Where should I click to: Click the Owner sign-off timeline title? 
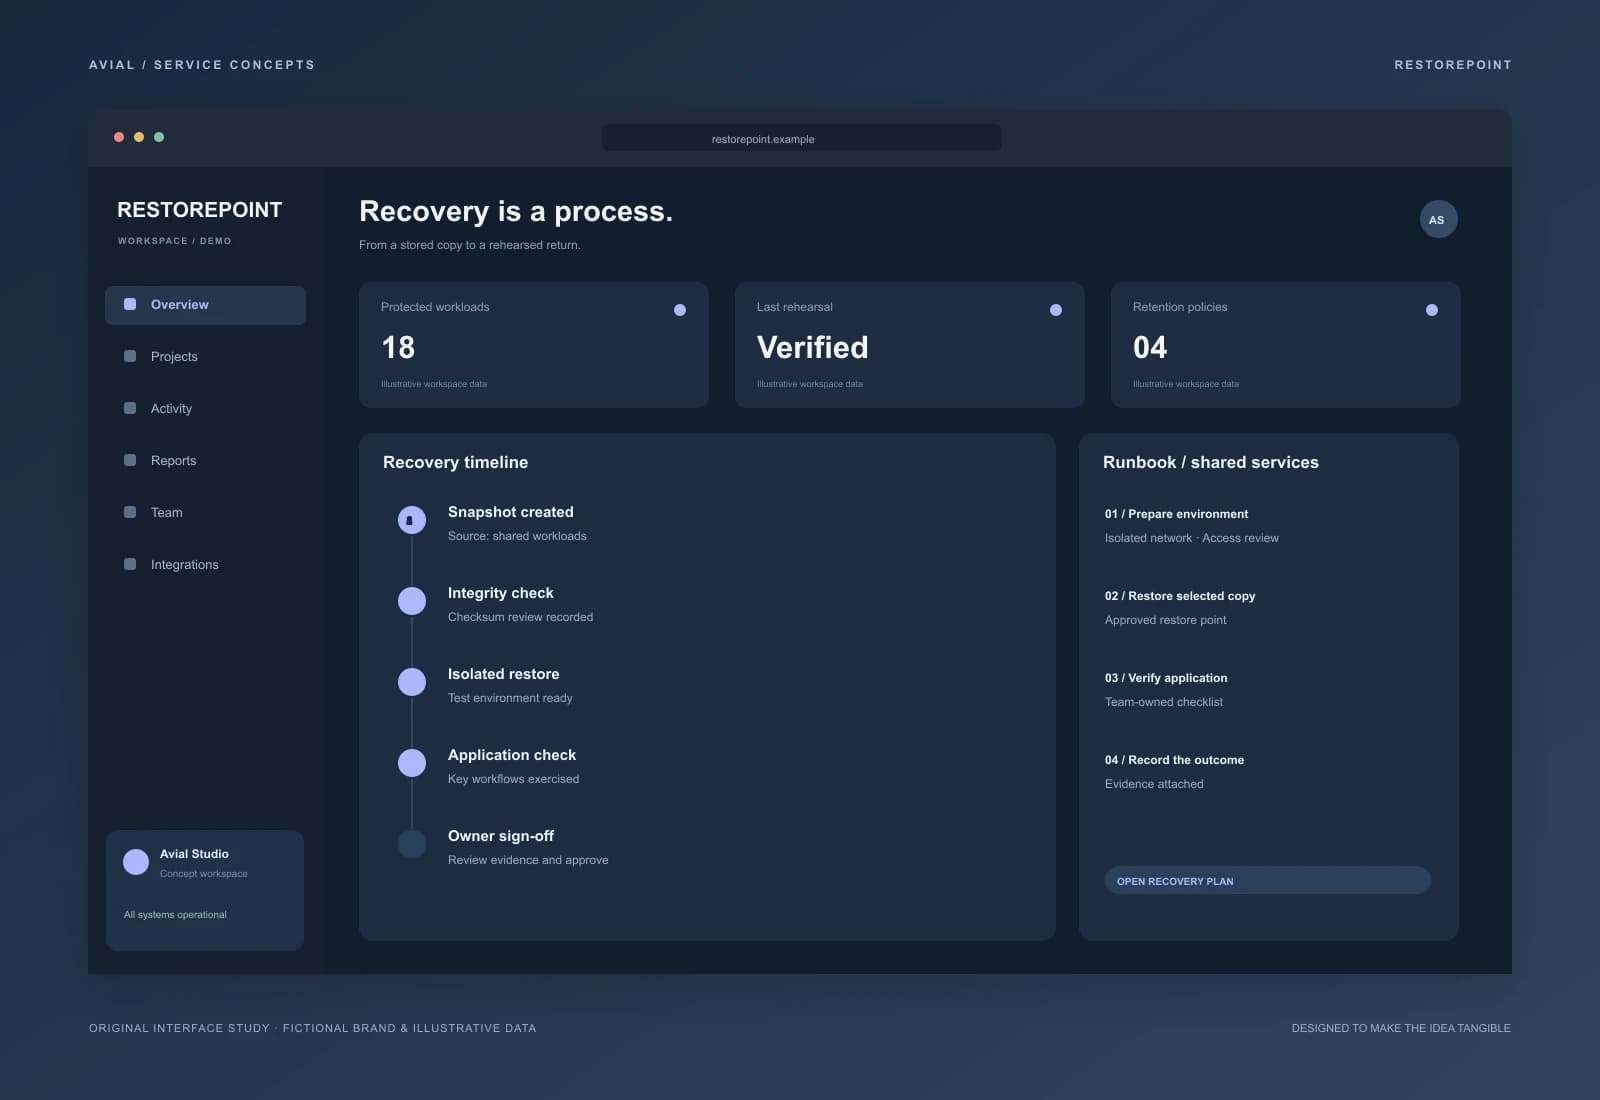(x=501, y=836)
